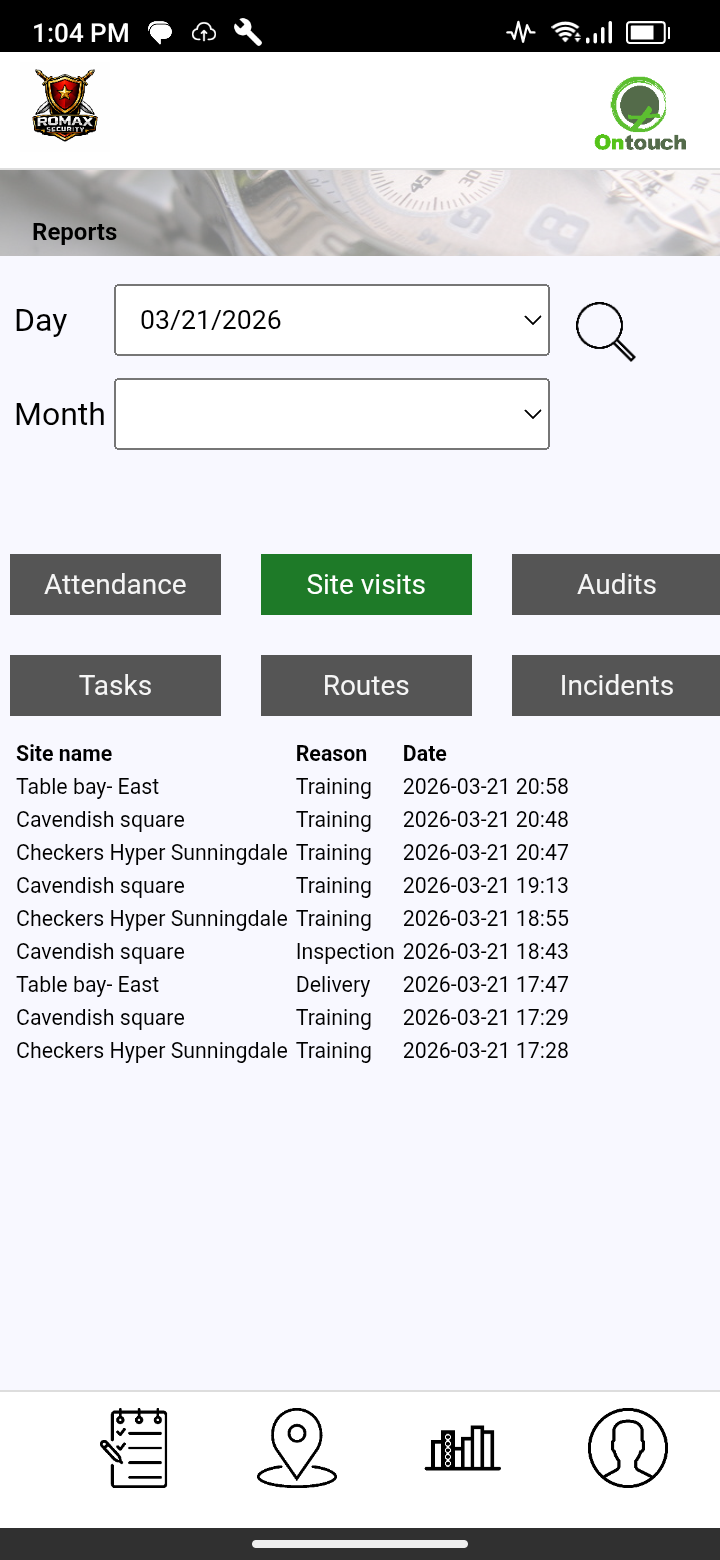Viewport: 720px width, 1560px height.
Task: View the Routes report
Action: coord(366,686)
